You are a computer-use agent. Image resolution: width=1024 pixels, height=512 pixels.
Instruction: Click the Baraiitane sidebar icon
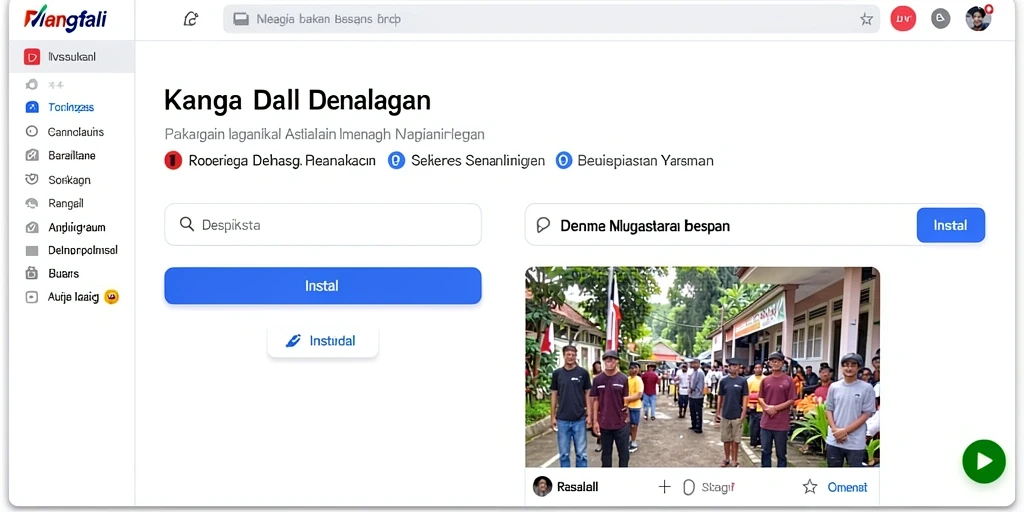click(31, 155)
